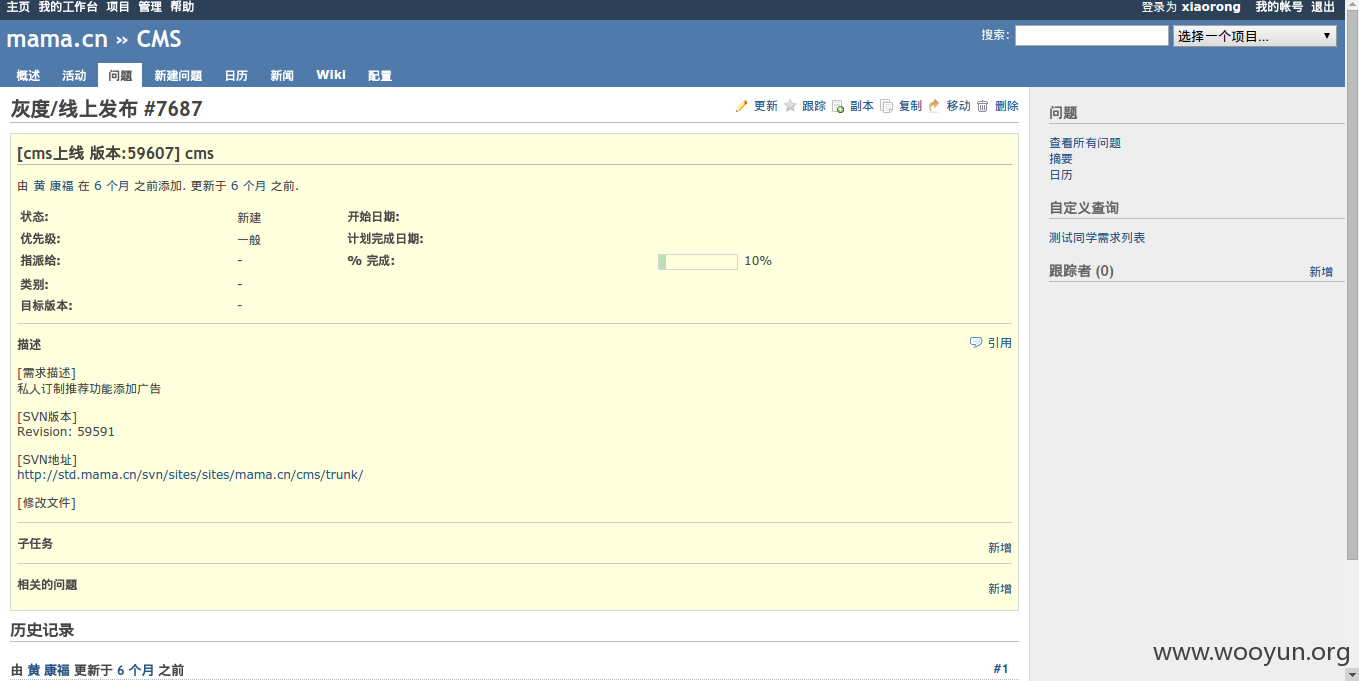Click the 新建 status value
This screenshot has width=1359, height=681.
click(x=249, y=218)
